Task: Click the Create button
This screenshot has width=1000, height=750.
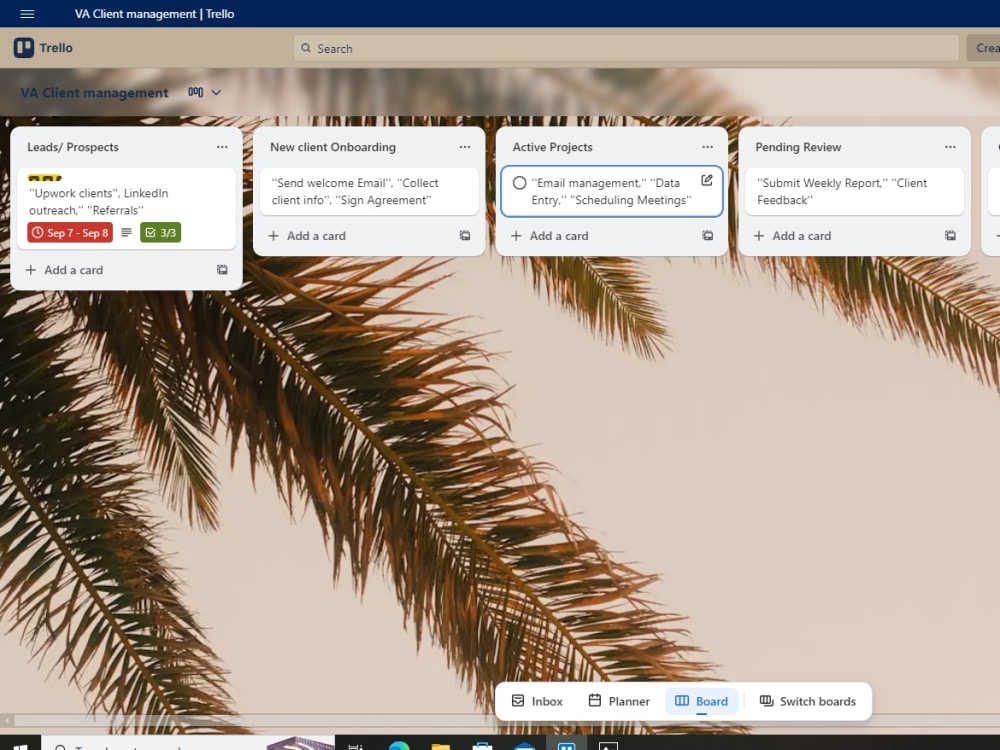Action: click(x=985, y=48)
